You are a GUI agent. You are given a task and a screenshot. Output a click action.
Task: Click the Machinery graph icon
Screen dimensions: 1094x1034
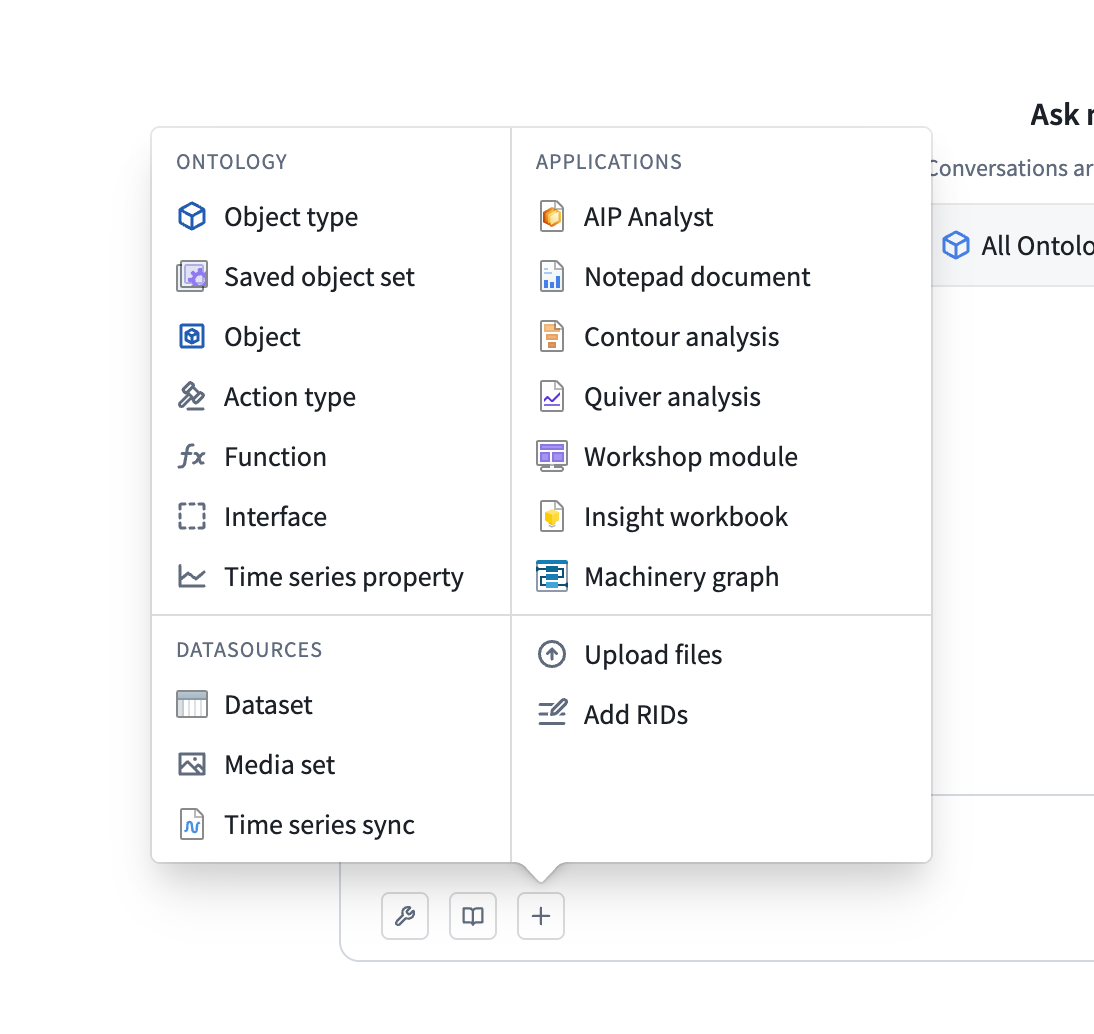coord(552,576)
